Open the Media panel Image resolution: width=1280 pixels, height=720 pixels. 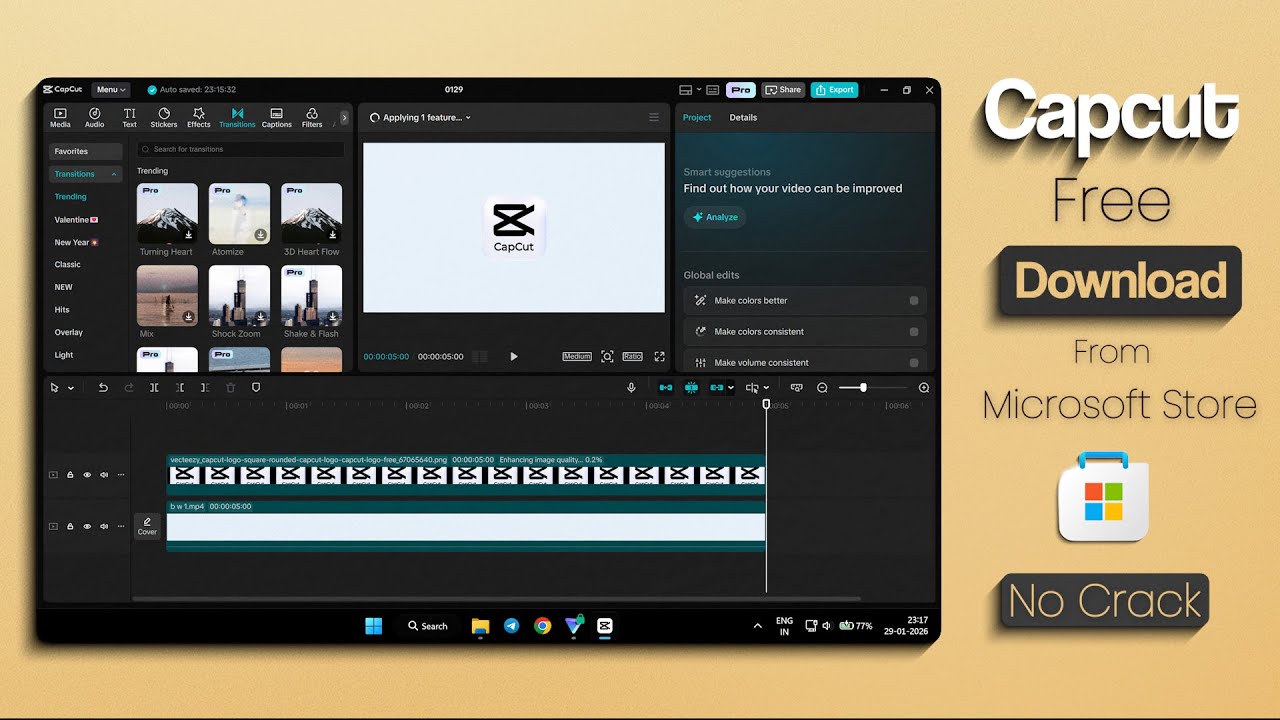tap(60, 118)
